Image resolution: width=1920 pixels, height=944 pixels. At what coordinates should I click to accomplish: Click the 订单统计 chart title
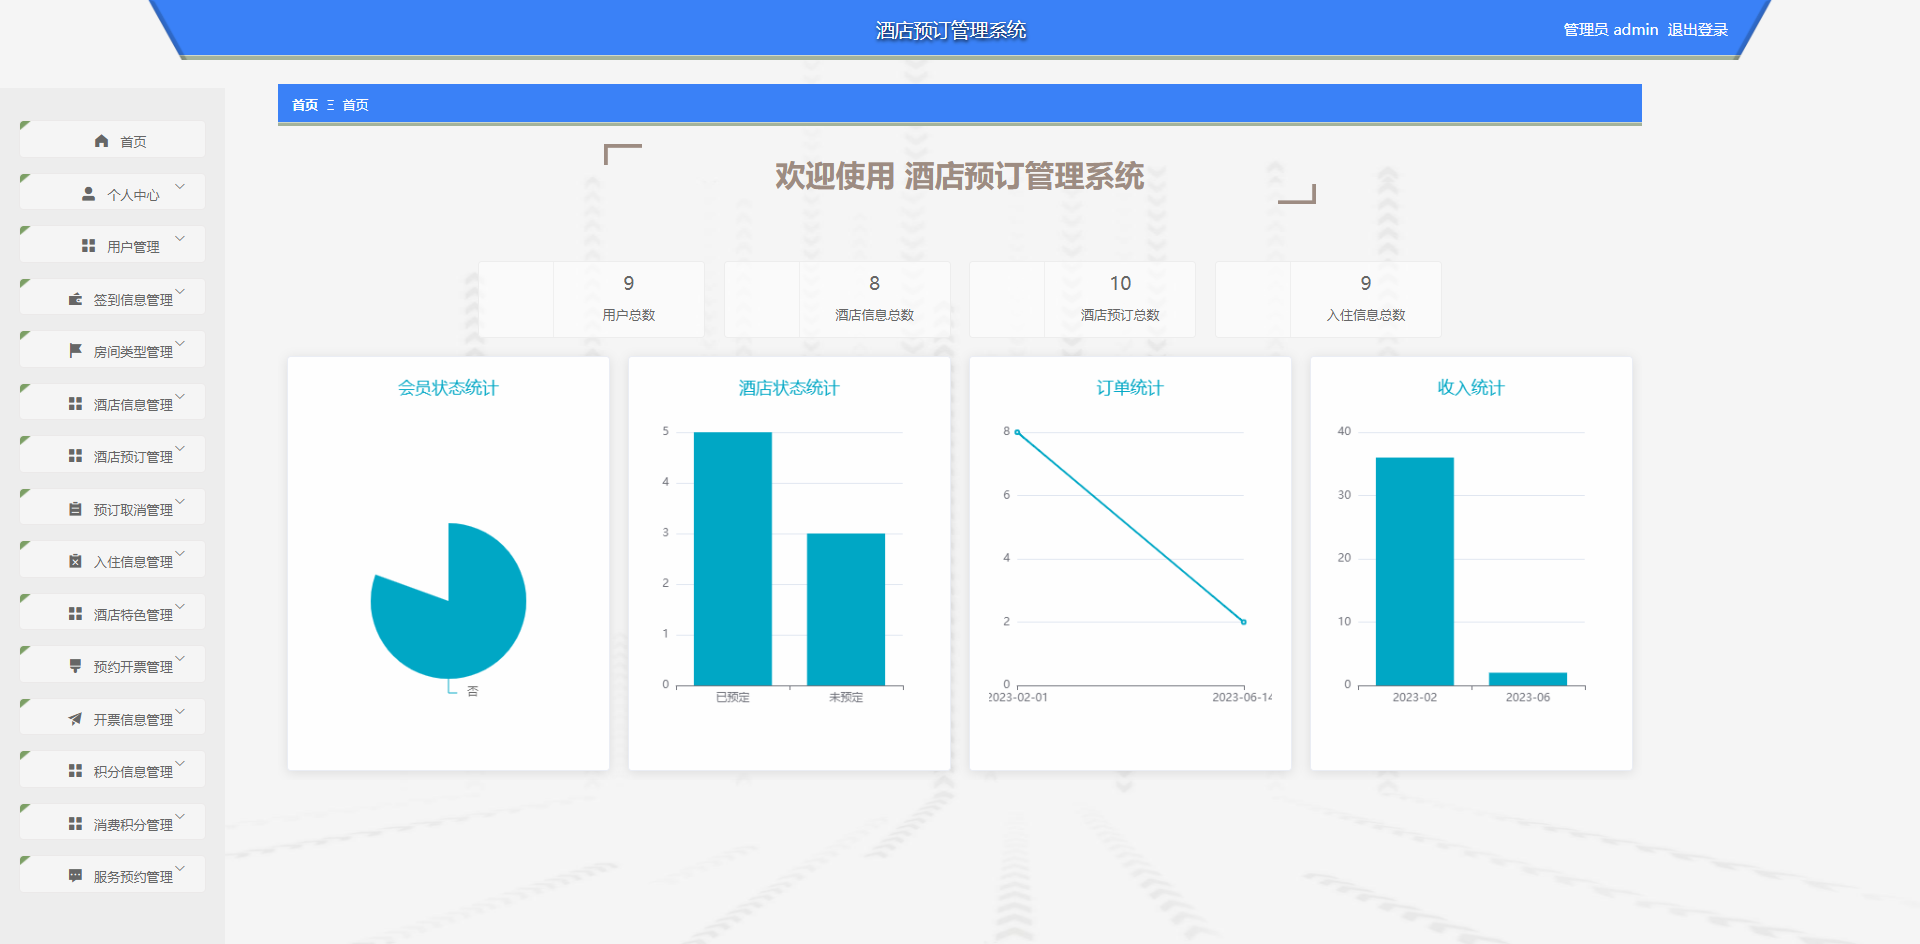click(x=1130, y=388)
